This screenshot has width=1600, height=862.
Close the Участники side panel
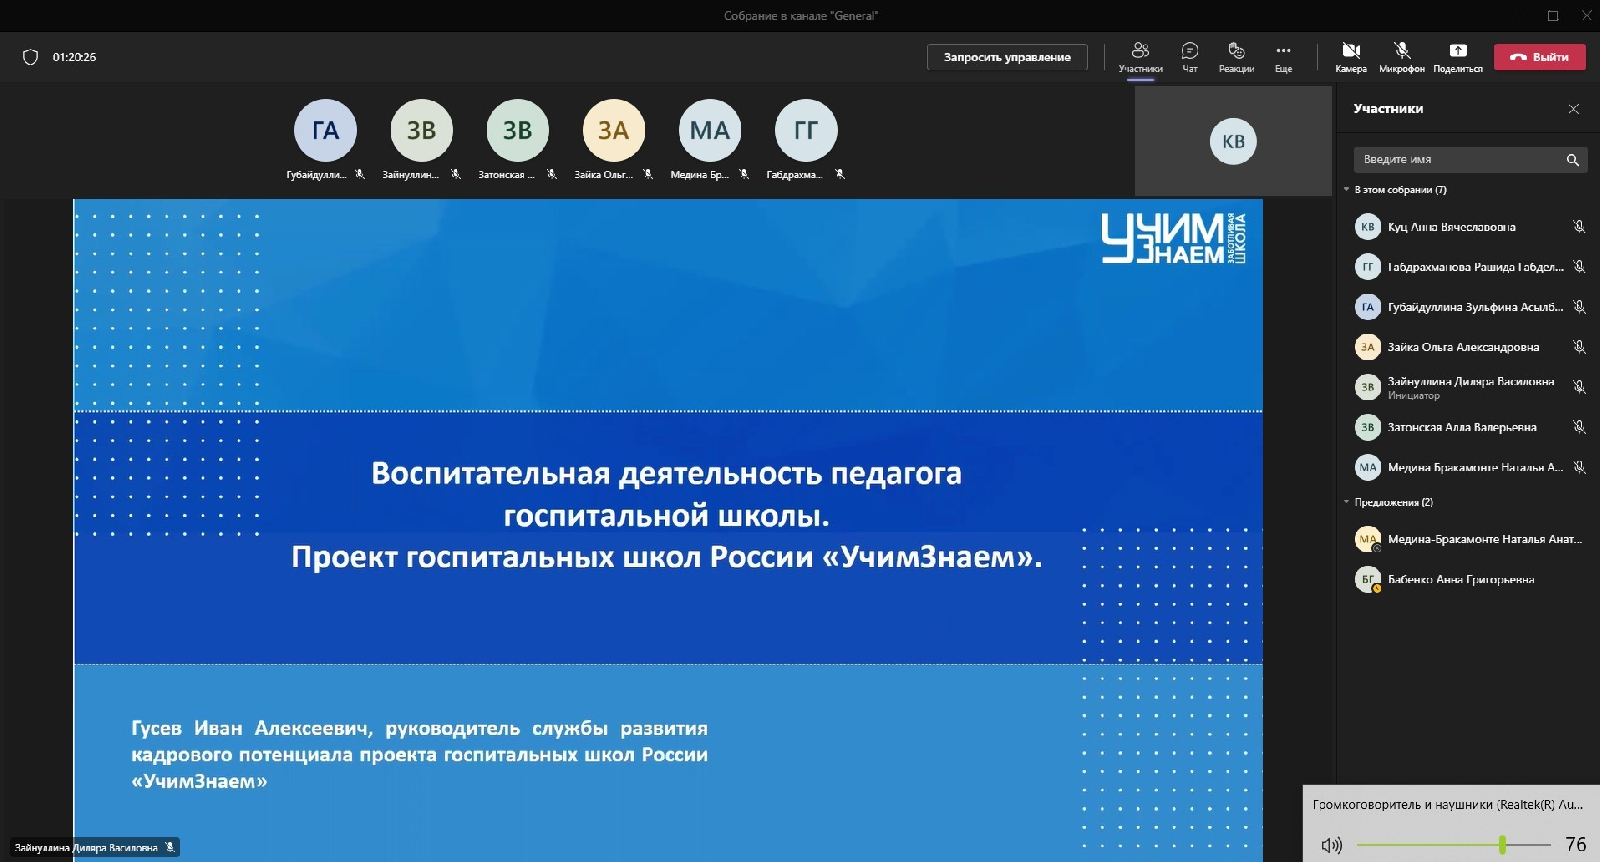[x=1574, y=109]
